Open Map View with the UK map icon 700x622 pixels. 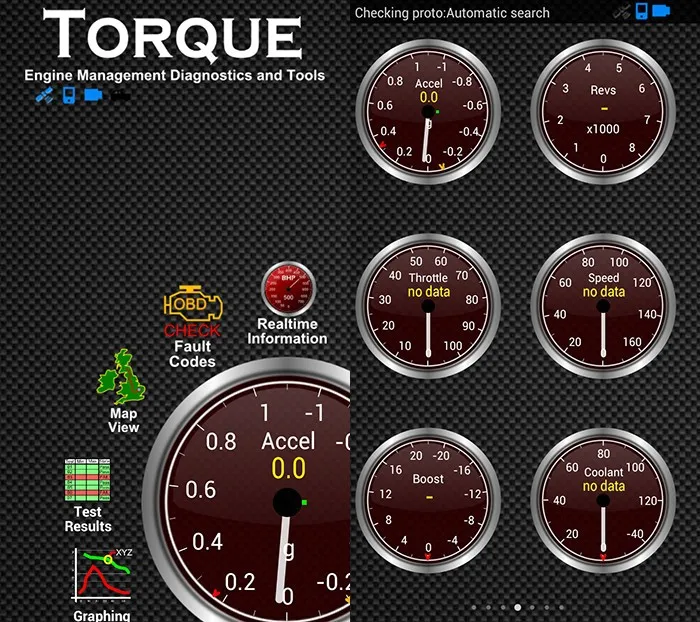click(x=121, y=376)
